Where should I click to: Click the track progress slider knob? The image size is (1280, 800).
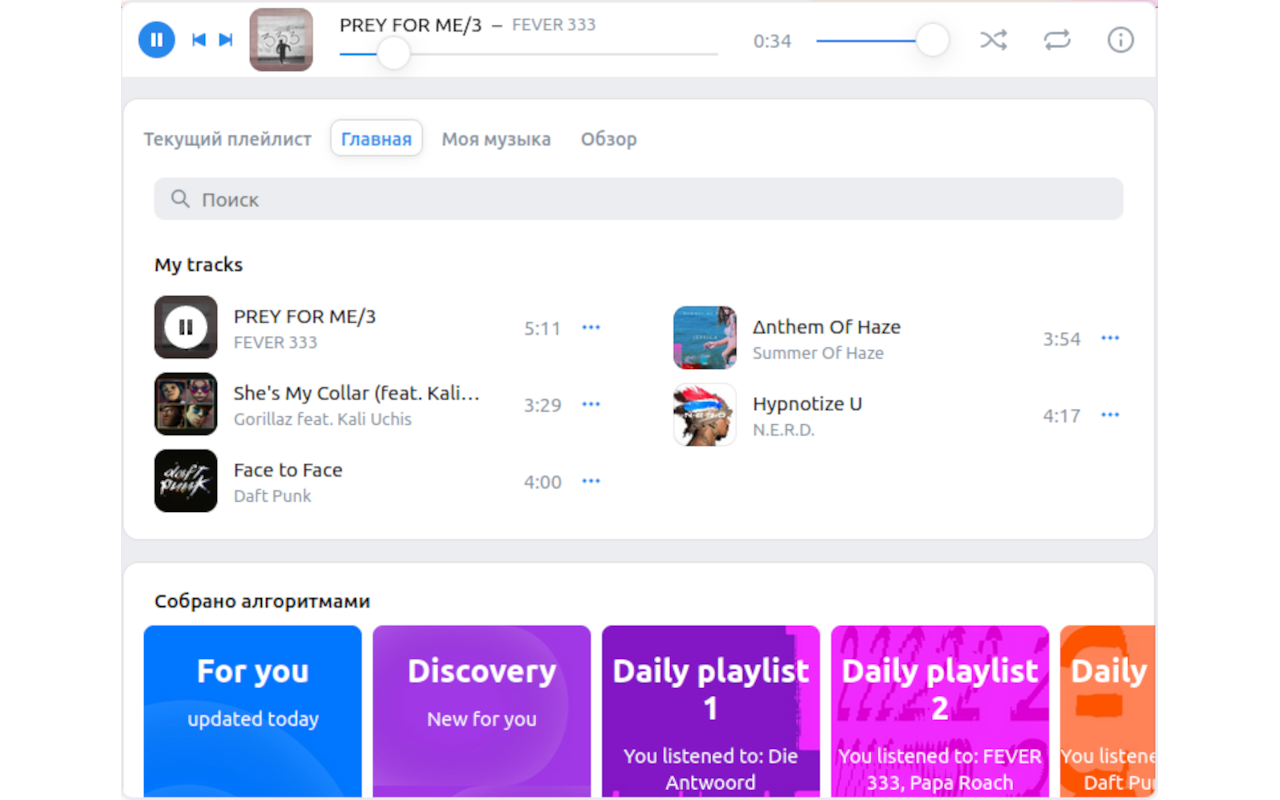(394, 54)
